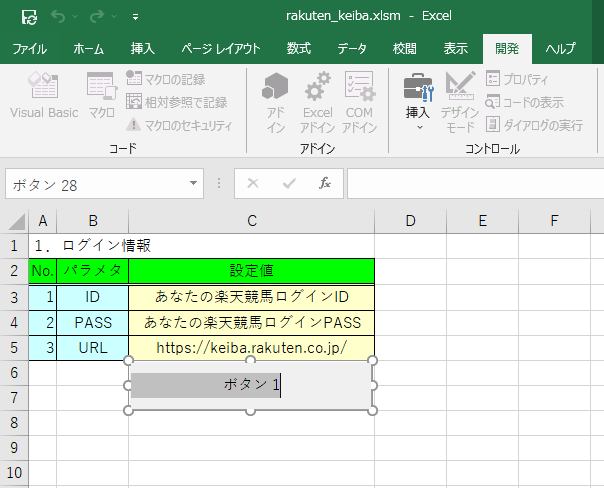604x488 pixels.
Task: Open the ヘルプ tab
Action: pos(560,49)
